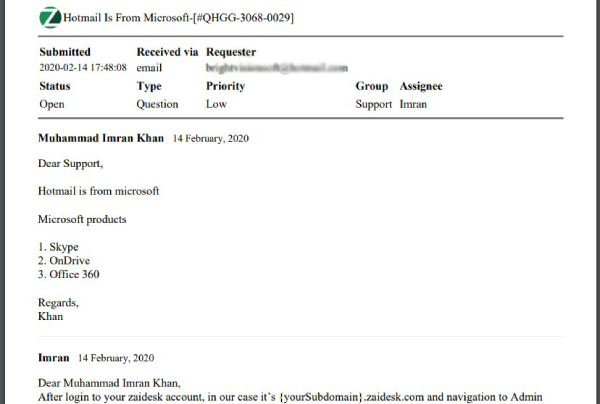Select the ticket title 'Hotmail Is From Microsoft-[#QHGG-3068-0029]'
Viewport: 600px width, 404px height.
coord(179,18)
